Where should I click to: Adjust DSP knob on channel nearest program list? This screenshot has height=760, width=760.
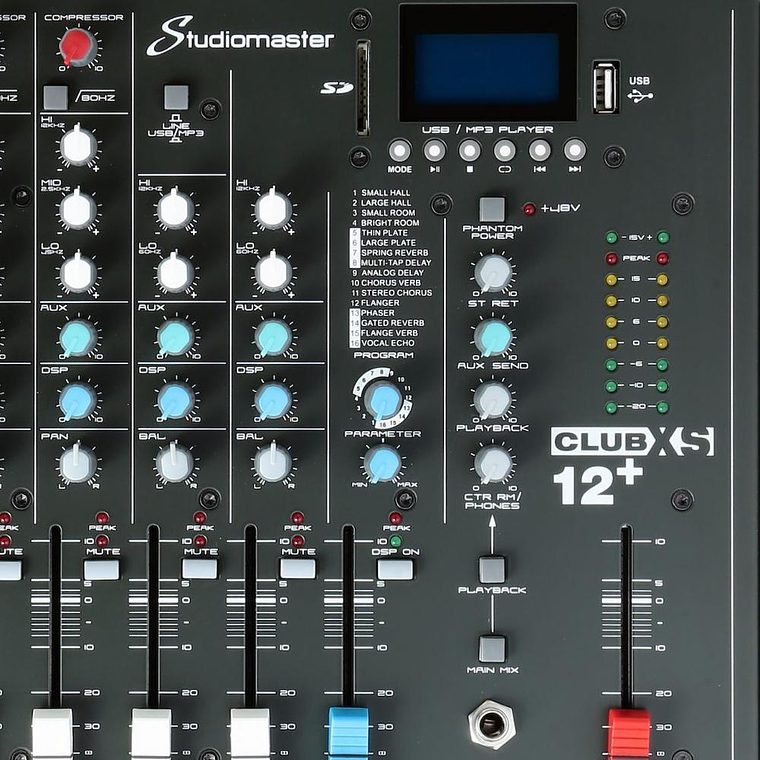coord(273,401)
